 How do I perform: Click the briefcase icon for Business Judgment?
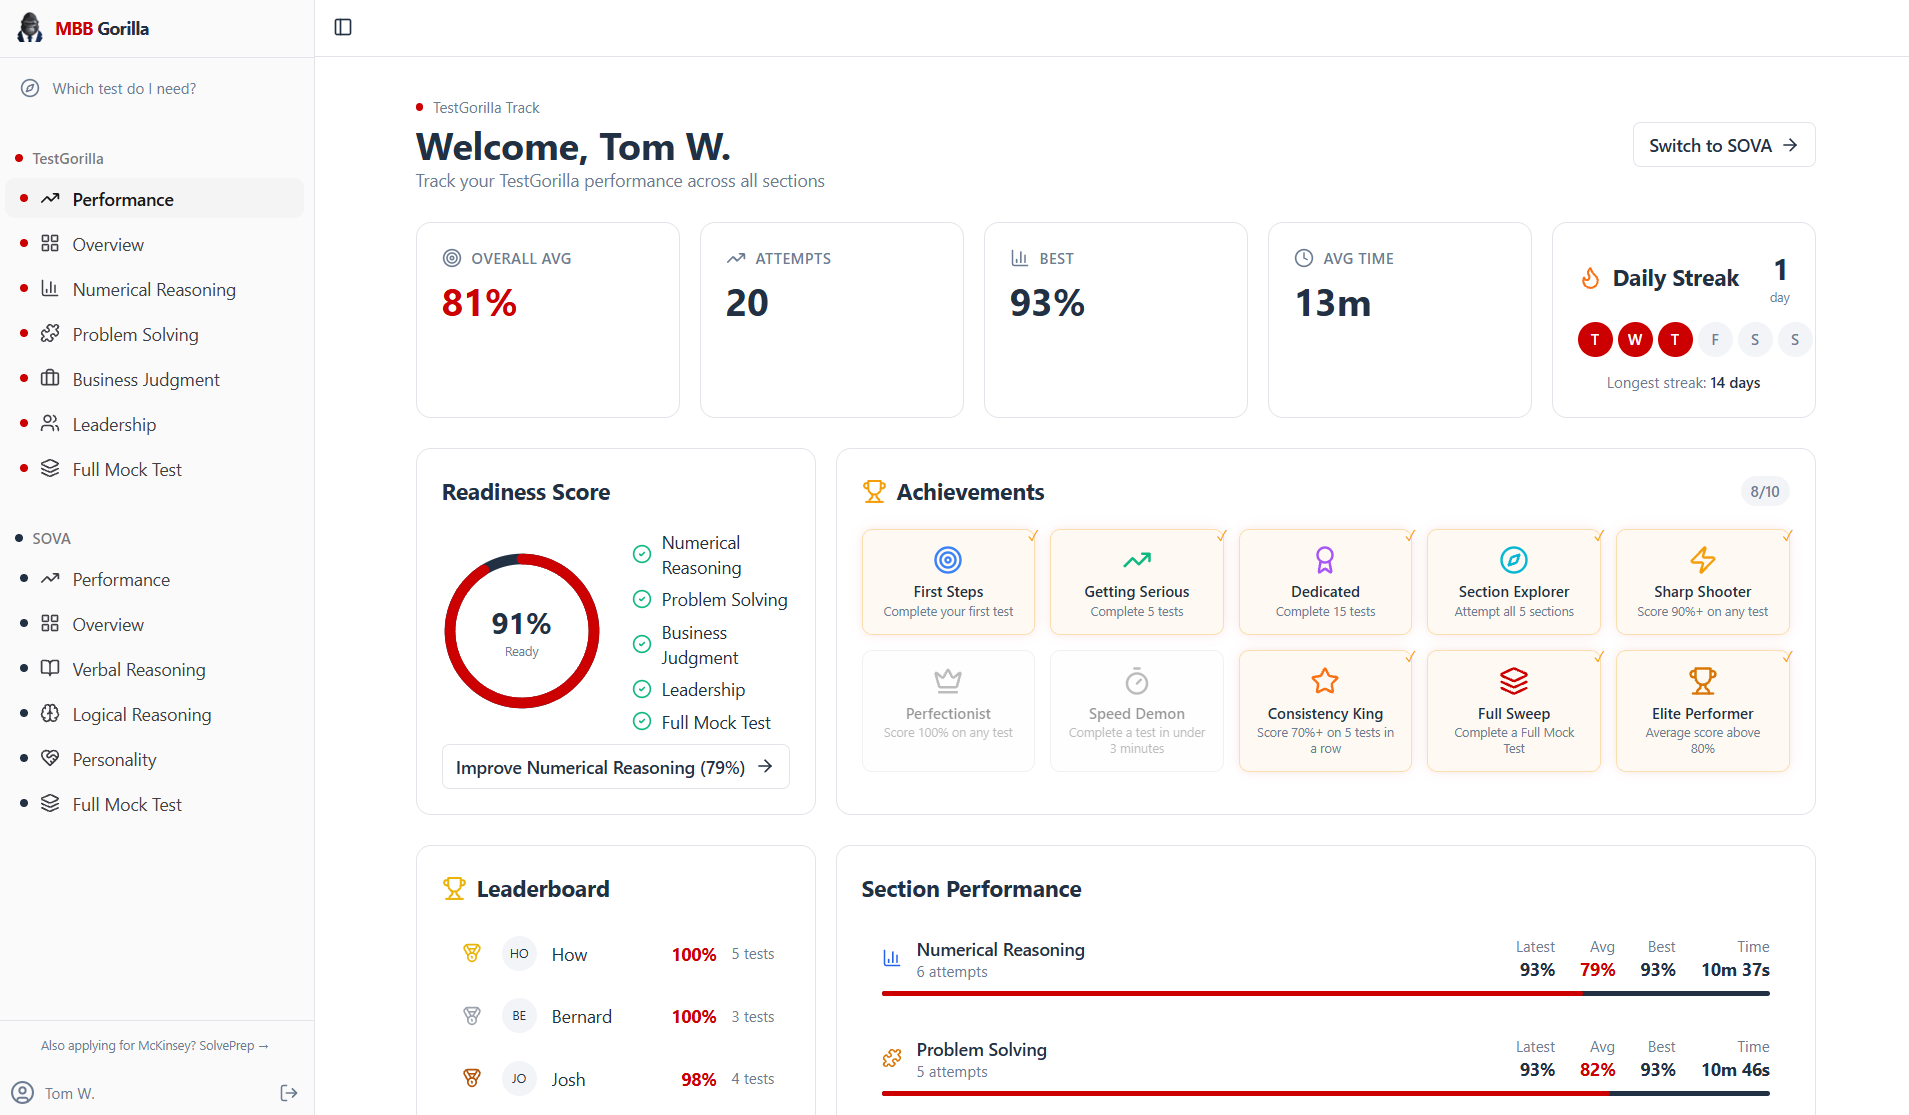coord(50,379)
